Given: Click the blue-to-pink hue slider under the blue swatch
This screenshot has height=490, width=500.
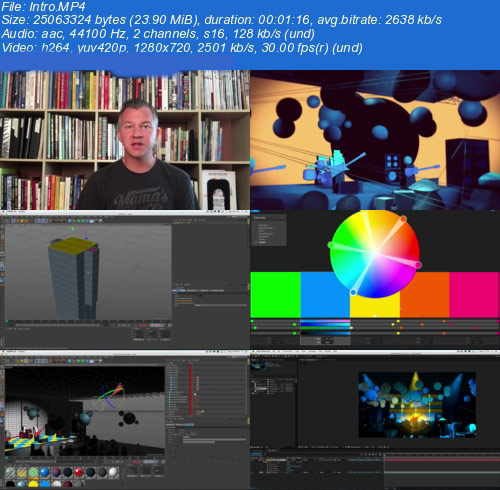Looking at the screenshot, I should (325, 322).
